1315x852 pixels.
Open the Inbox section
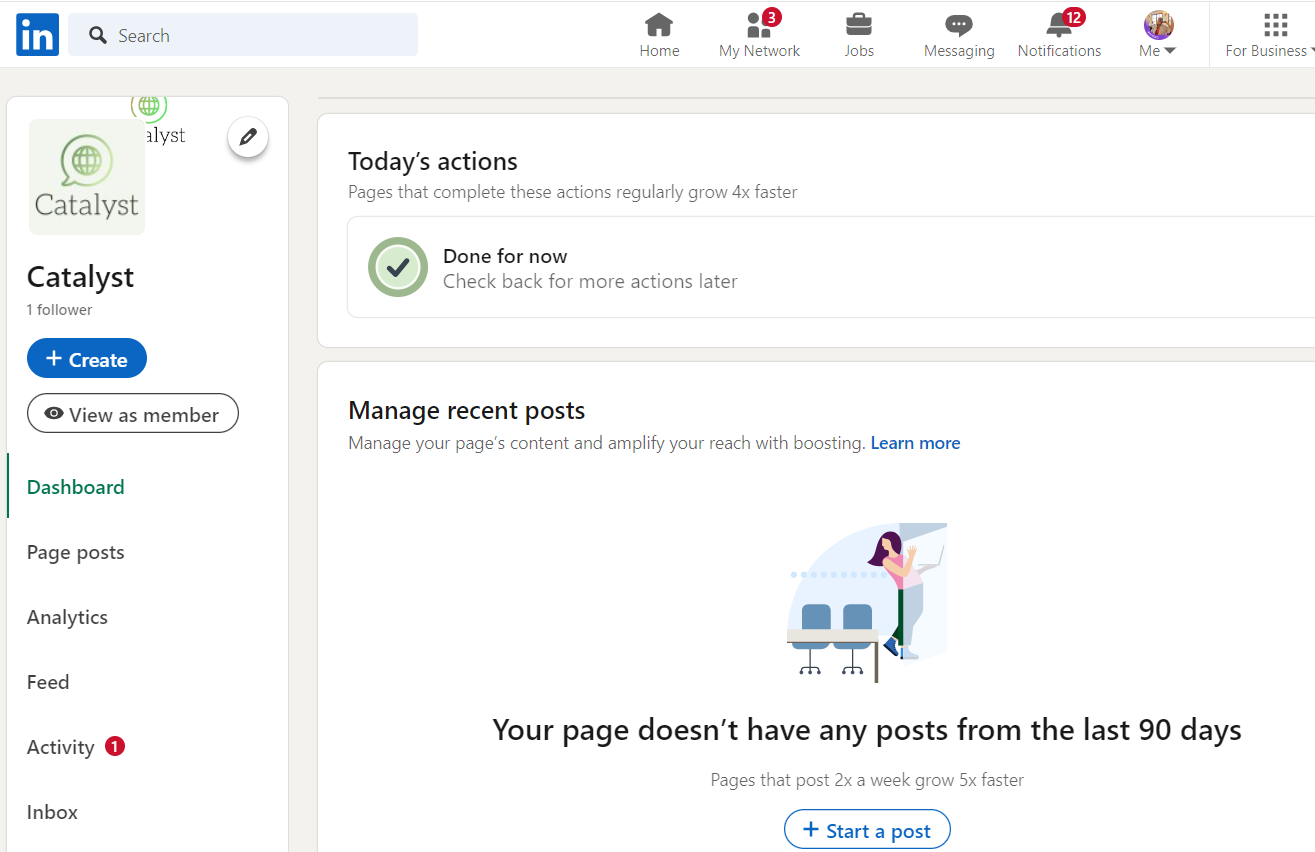52,811
